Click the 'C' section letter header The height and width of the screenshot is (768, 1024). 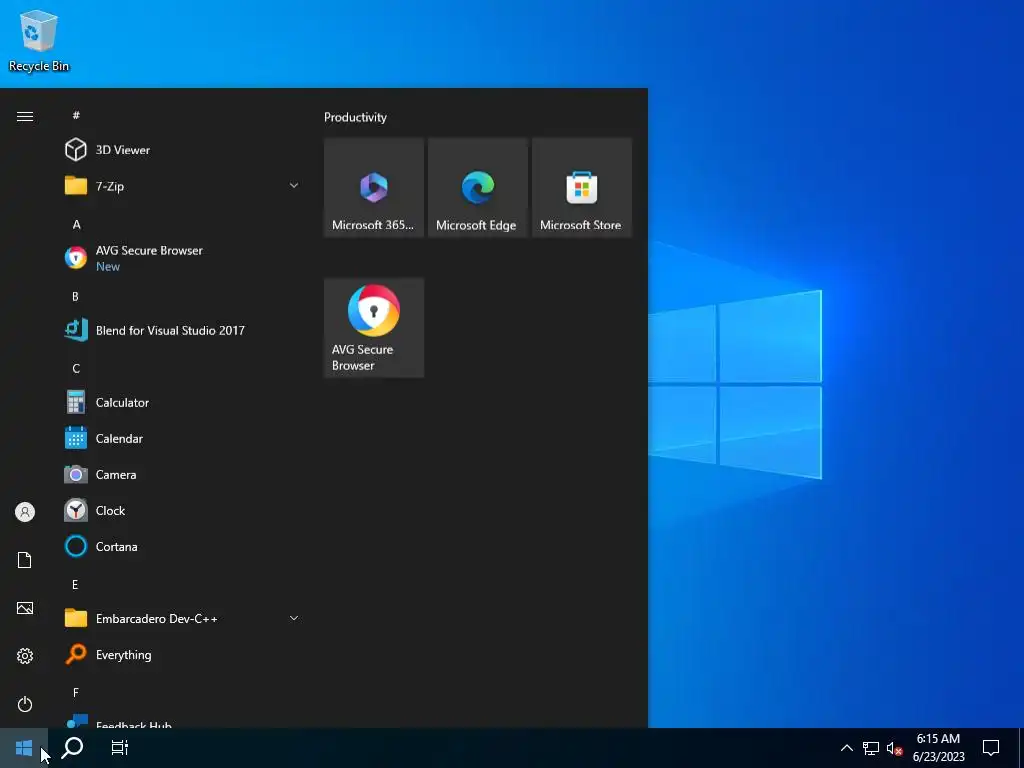(x=76, y=369)
